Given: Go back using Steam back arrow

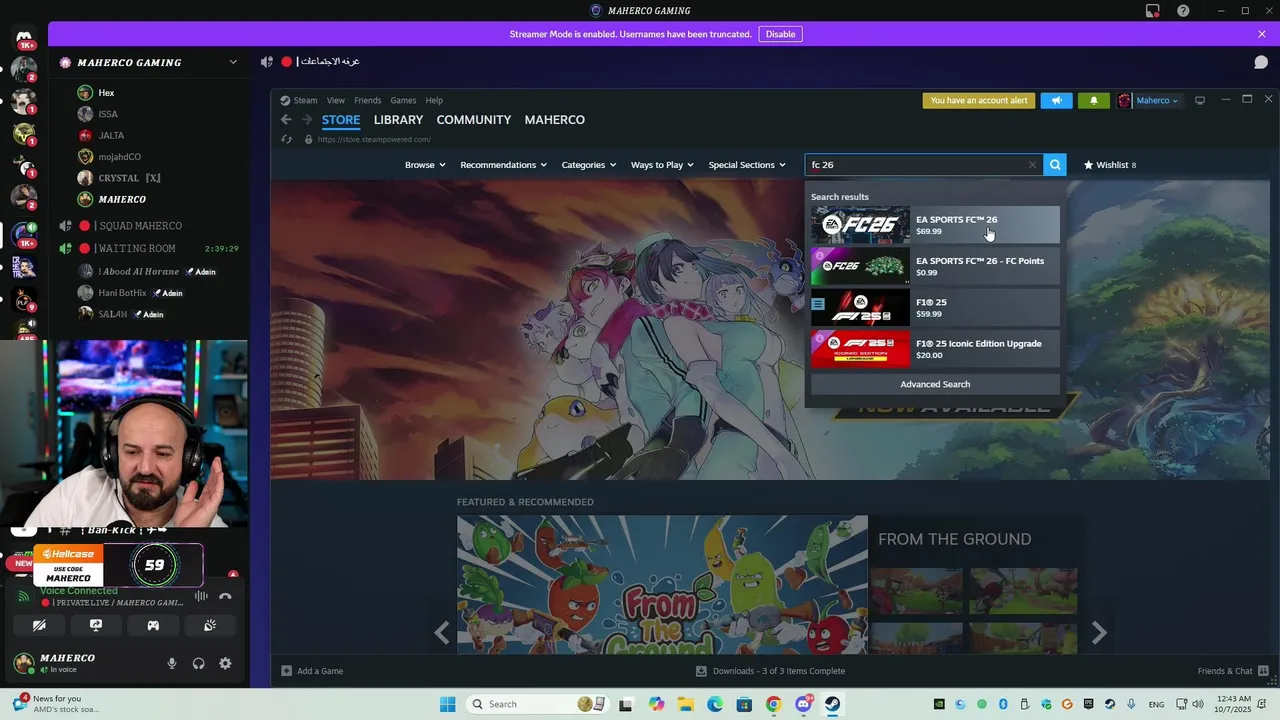Looking at the screenshot, I should click(286, 120).
